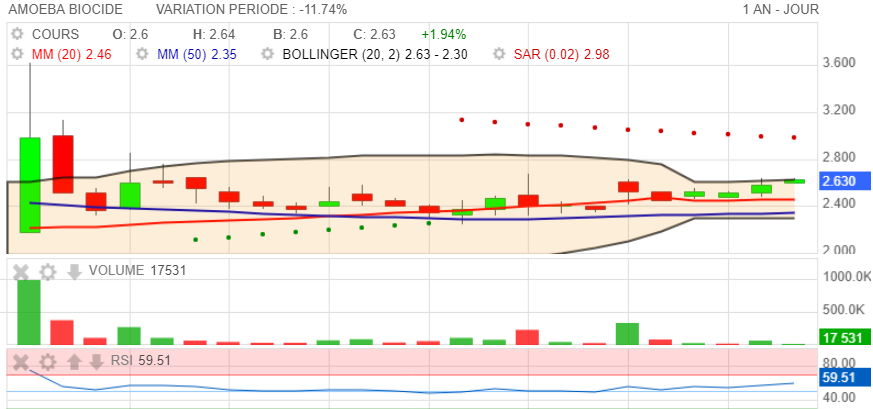Click the blue 59.51 badge on RSI axis
The height and width of the screenshot is (409, 873).
[844, 378]
